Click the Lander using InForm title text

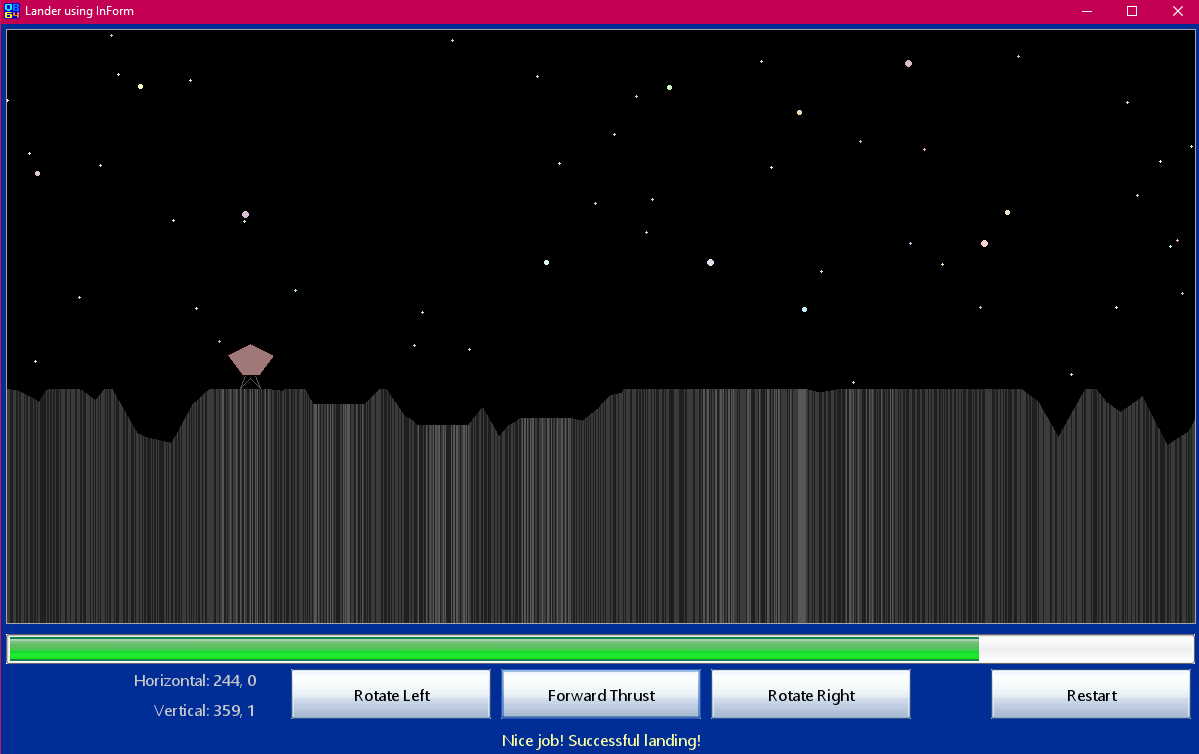79,11
